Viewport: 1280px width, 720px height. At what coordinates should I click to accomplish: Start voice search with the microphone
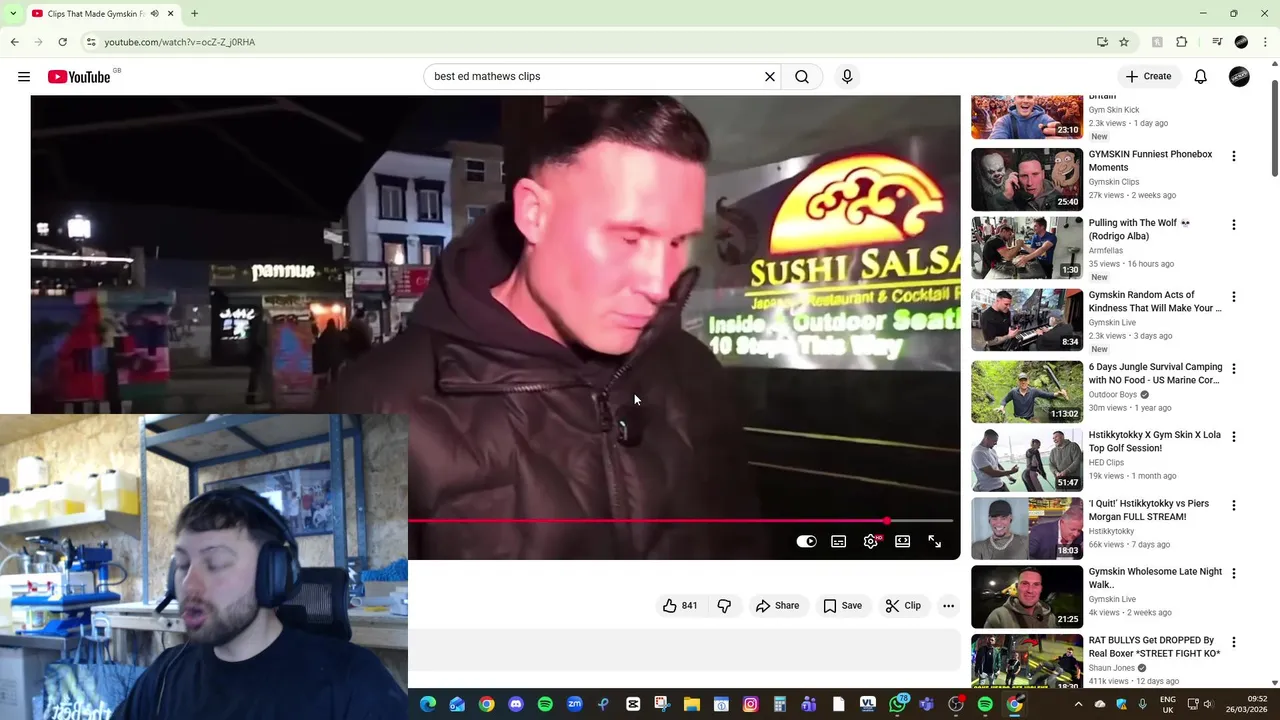(847, 77)
